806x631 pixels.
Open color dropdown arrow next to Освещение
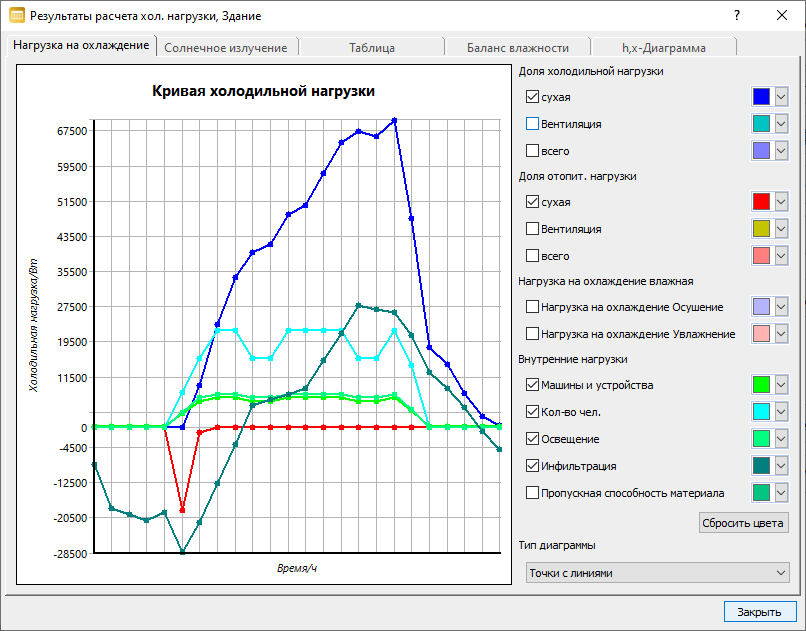pyautogui.click(x=781, y=439)
